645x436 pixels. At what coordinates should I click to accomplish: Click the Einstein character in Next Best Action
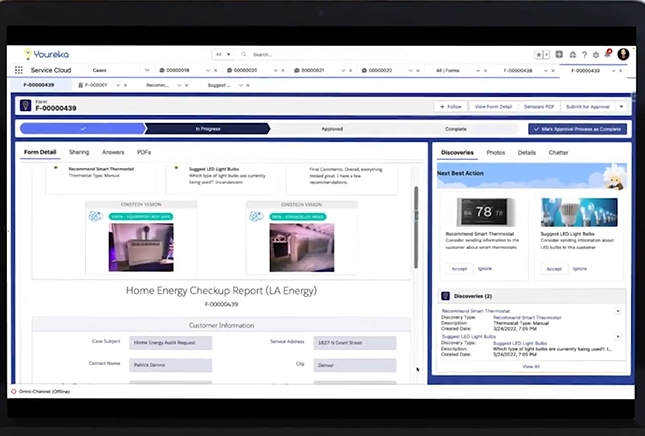pyautogui.click(x=614, y=177)
